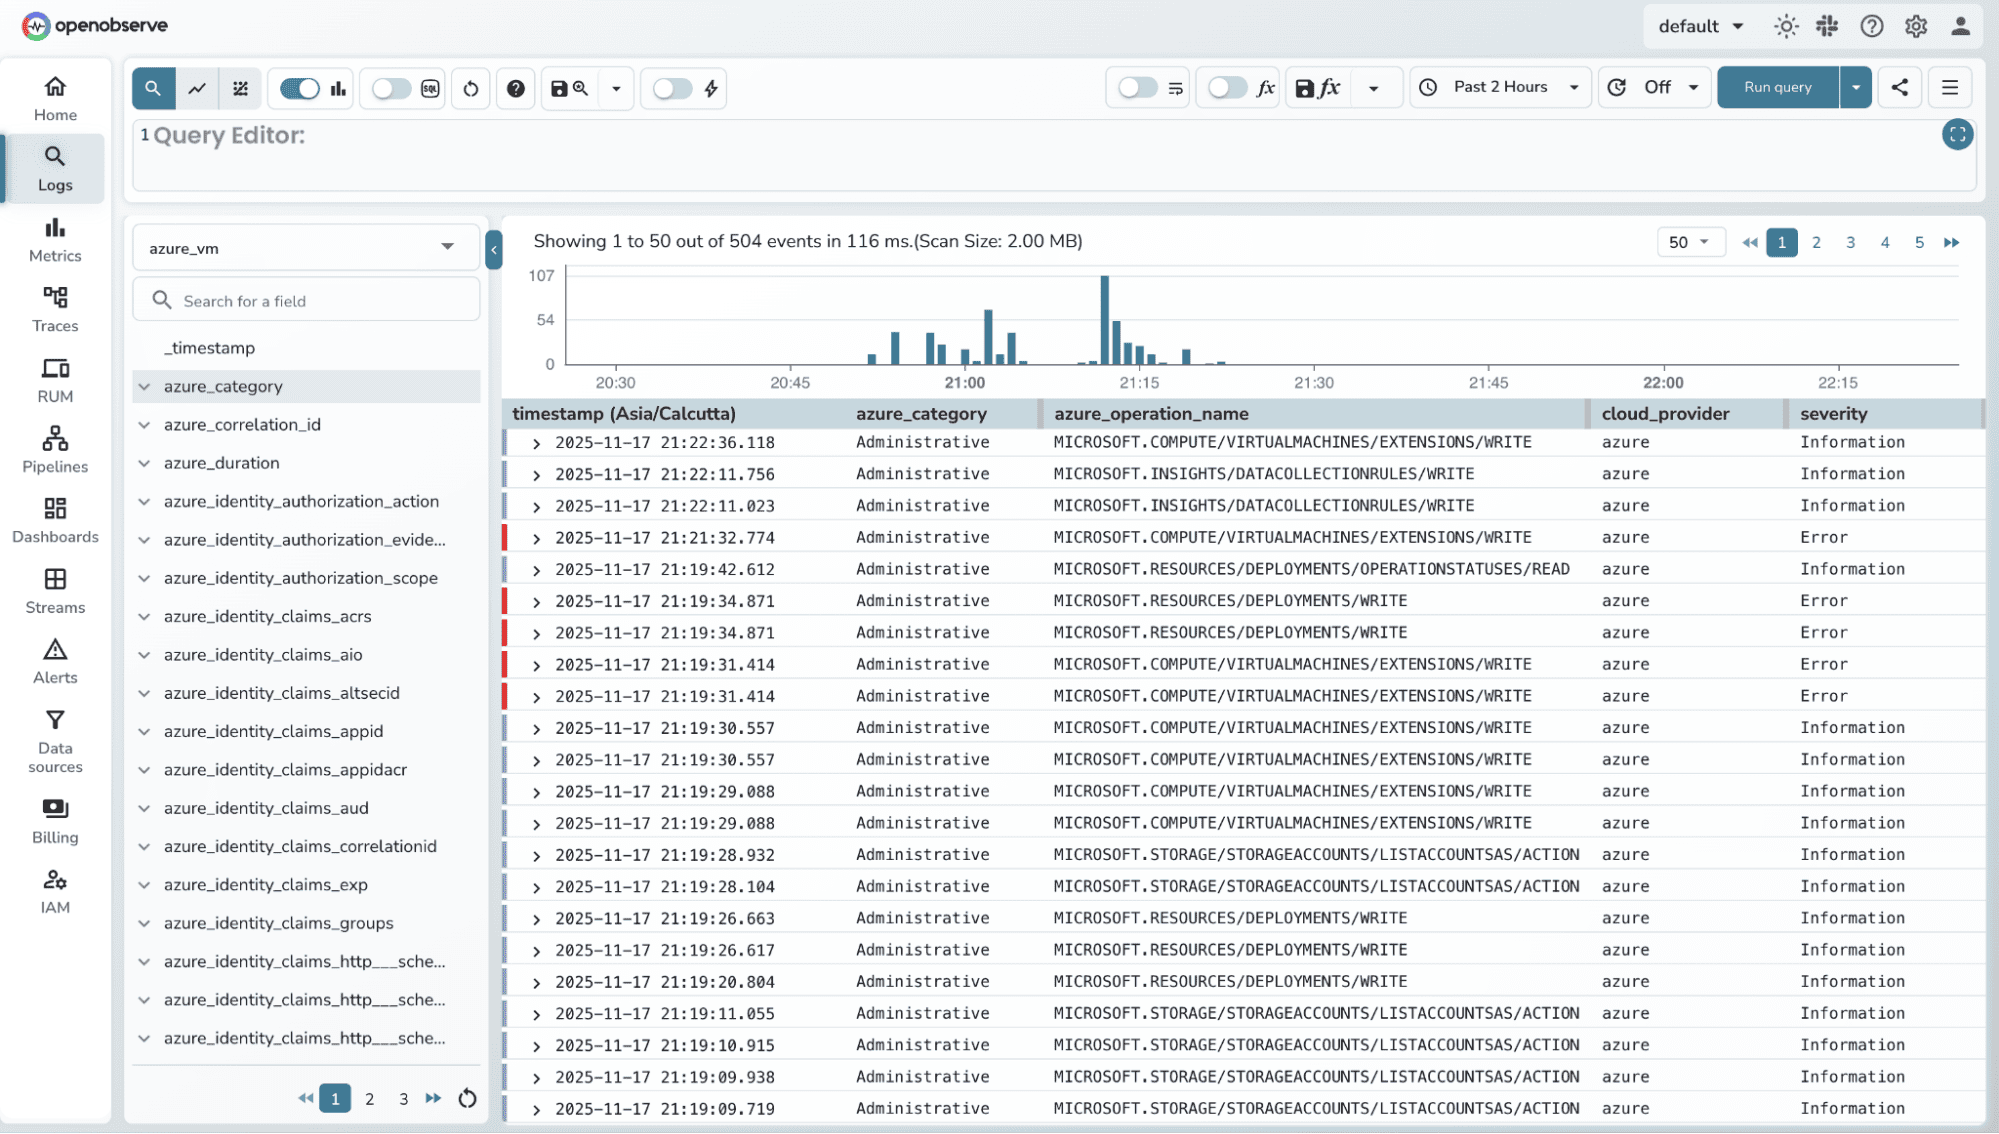Enable SQL mode with its toggle
1999x1134 pixels.
click(390, 88)
